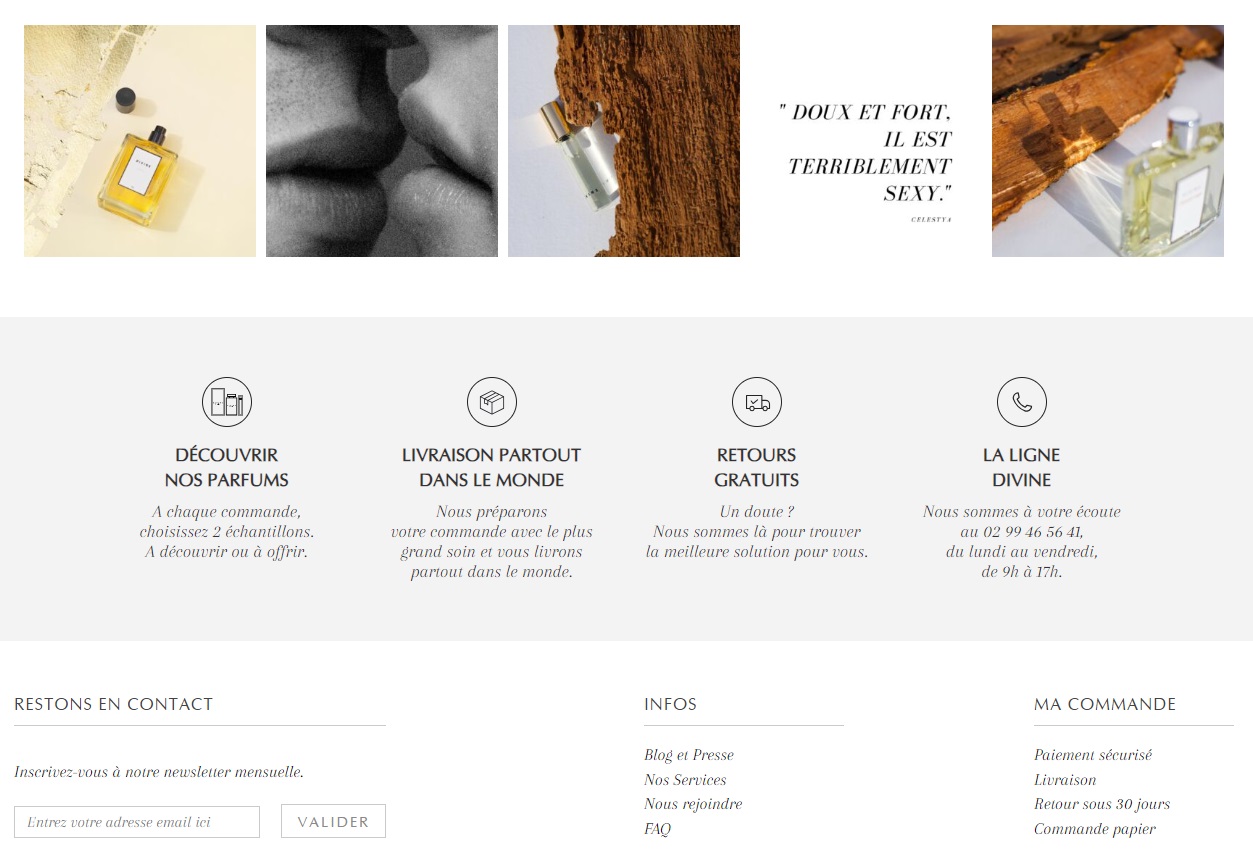Screen dimensions: 1253x863
Task: Open the Blog et Presse link
Action: coord(689,755)
